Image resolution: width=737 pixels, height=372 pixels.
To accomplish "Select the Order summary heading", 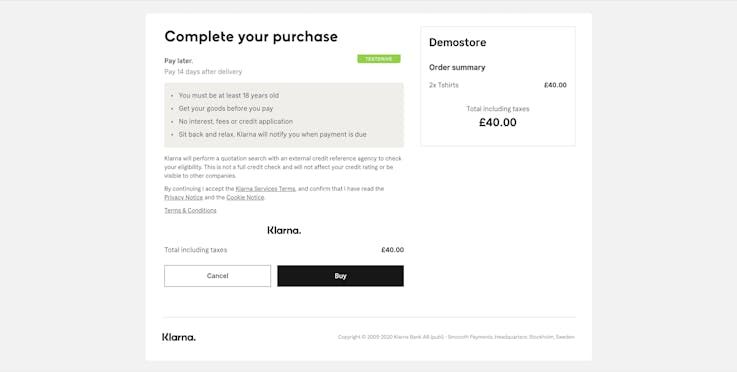I will (x=457, y=67).
